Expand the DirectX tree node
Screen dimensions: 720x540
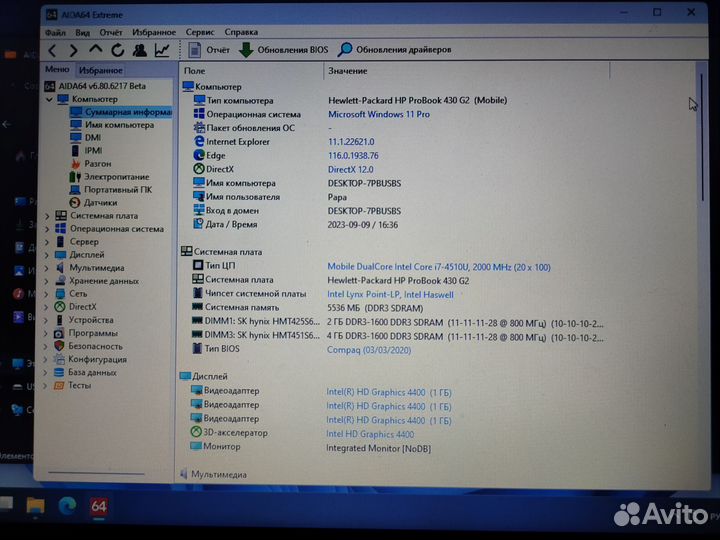pos(46,307)
